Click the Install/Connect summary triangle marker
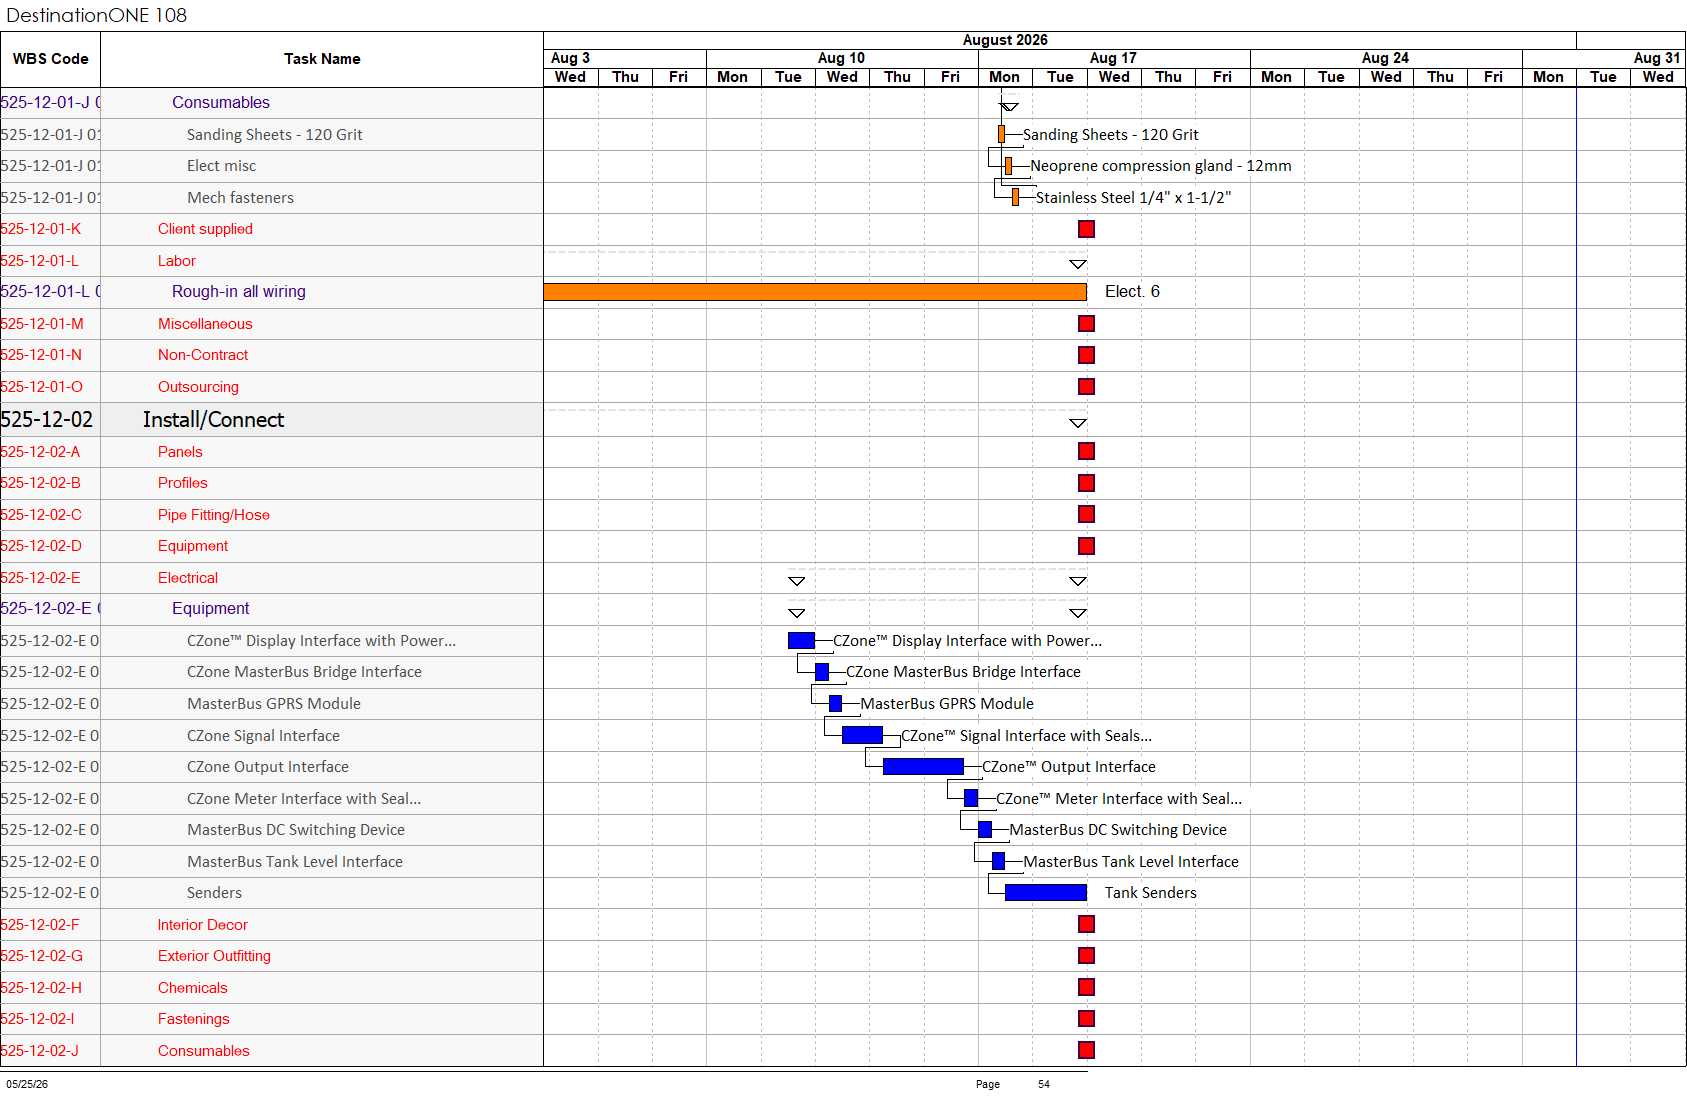 click(x=1077, y=424)
